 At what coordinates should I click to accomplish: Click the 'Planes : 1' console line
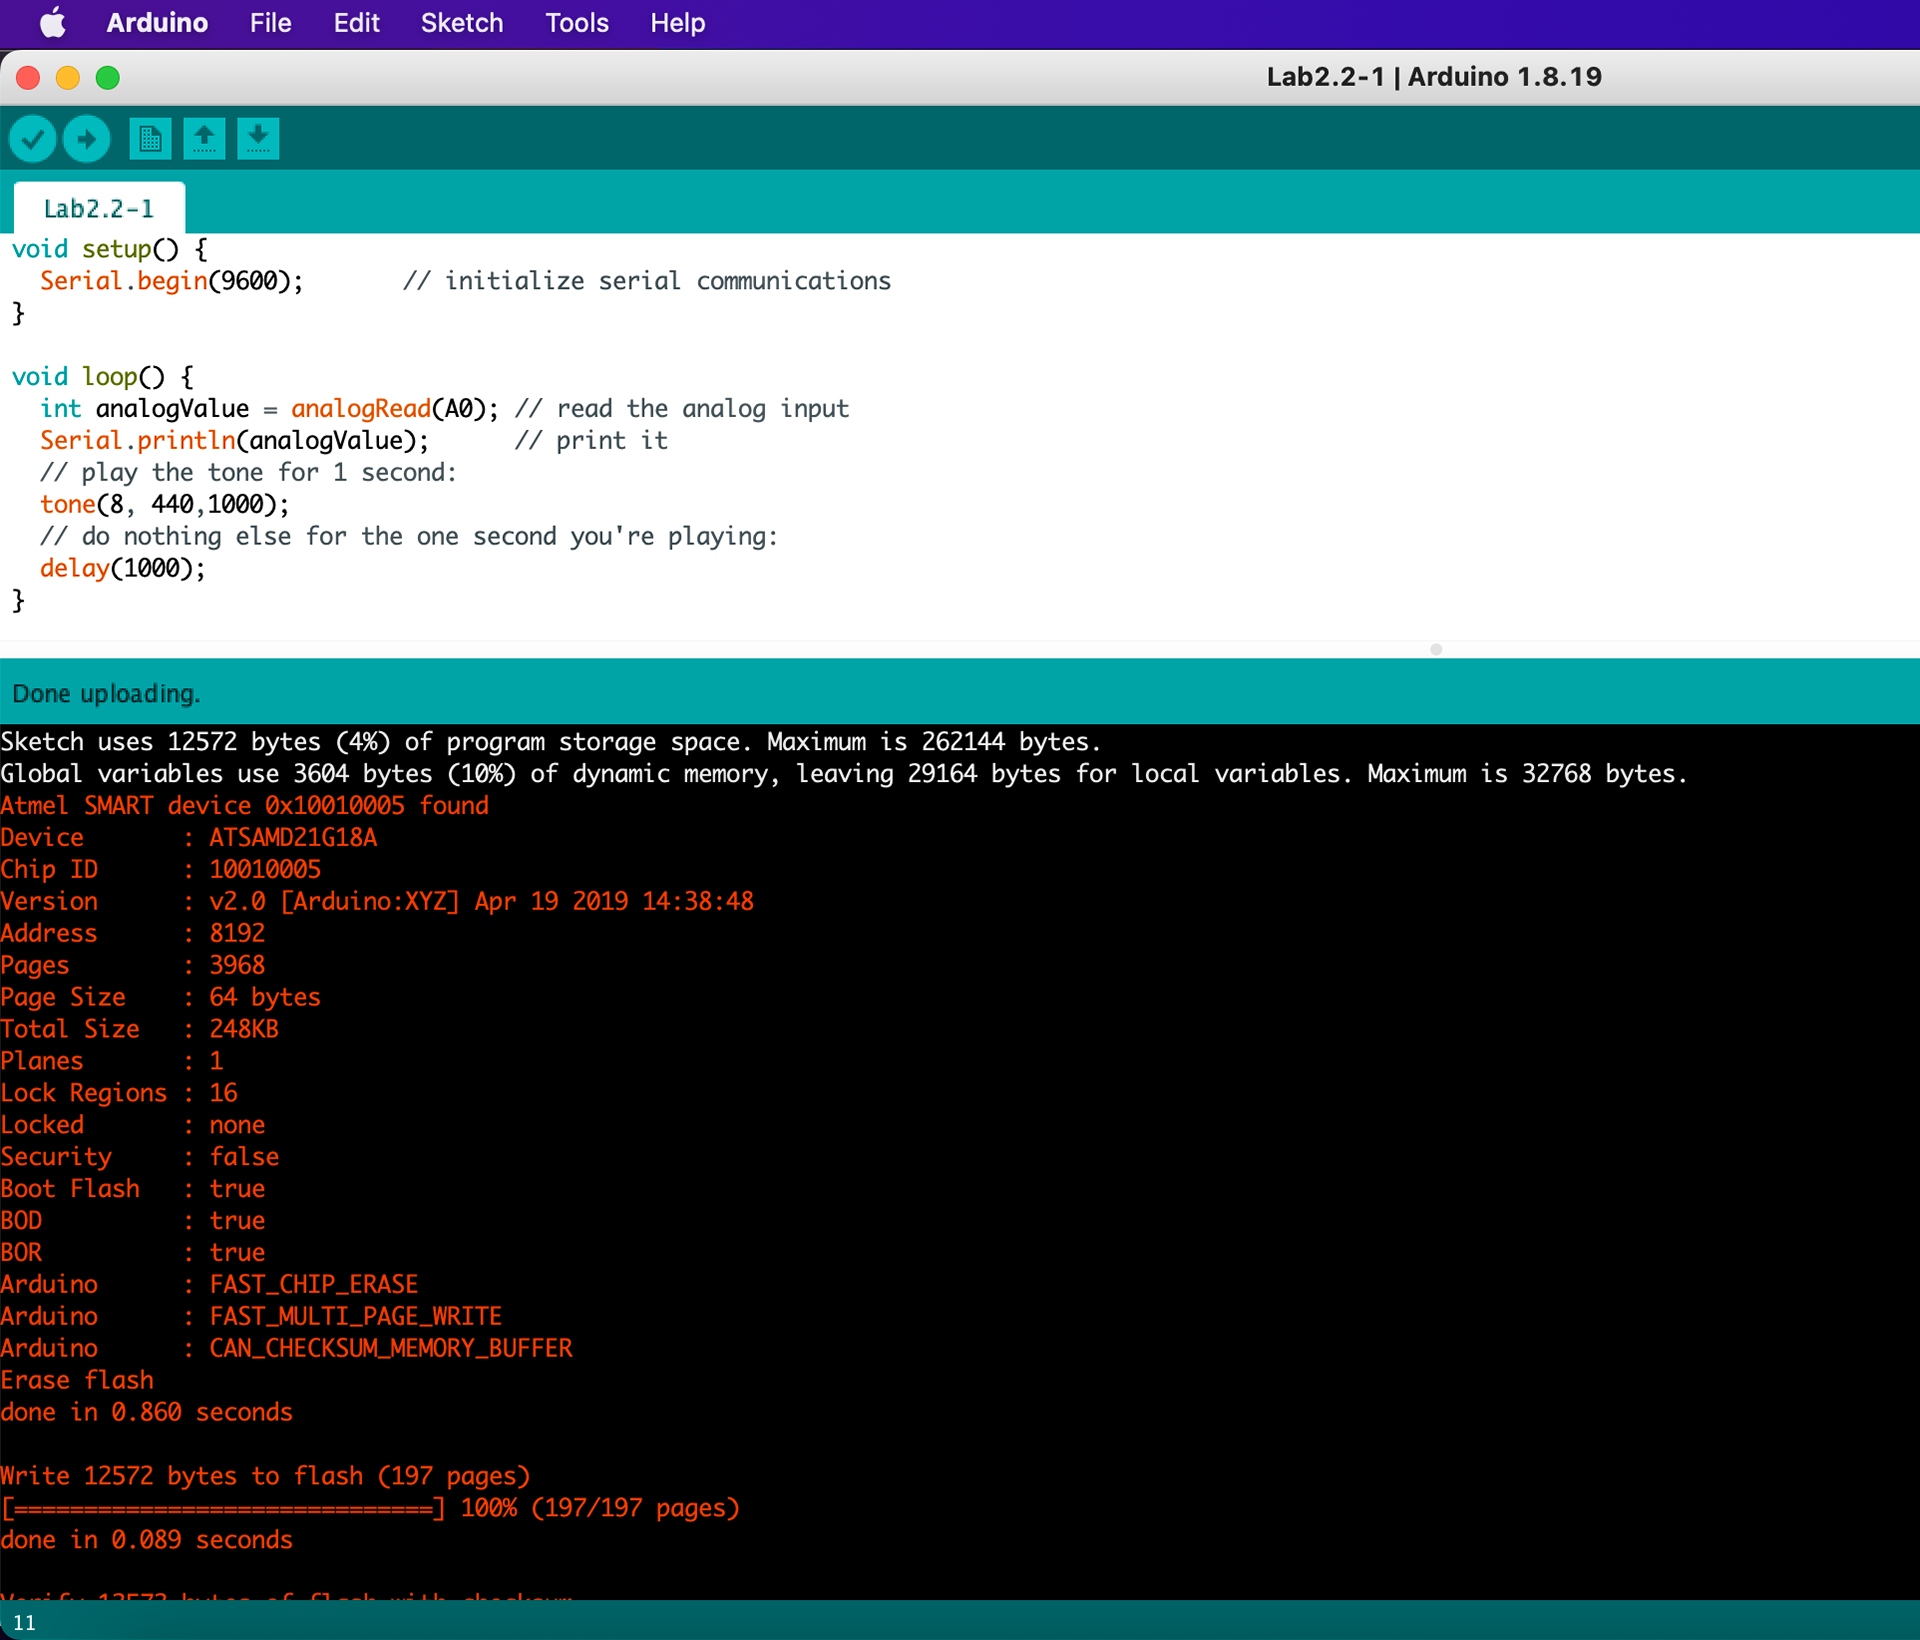pos(112,1062)
